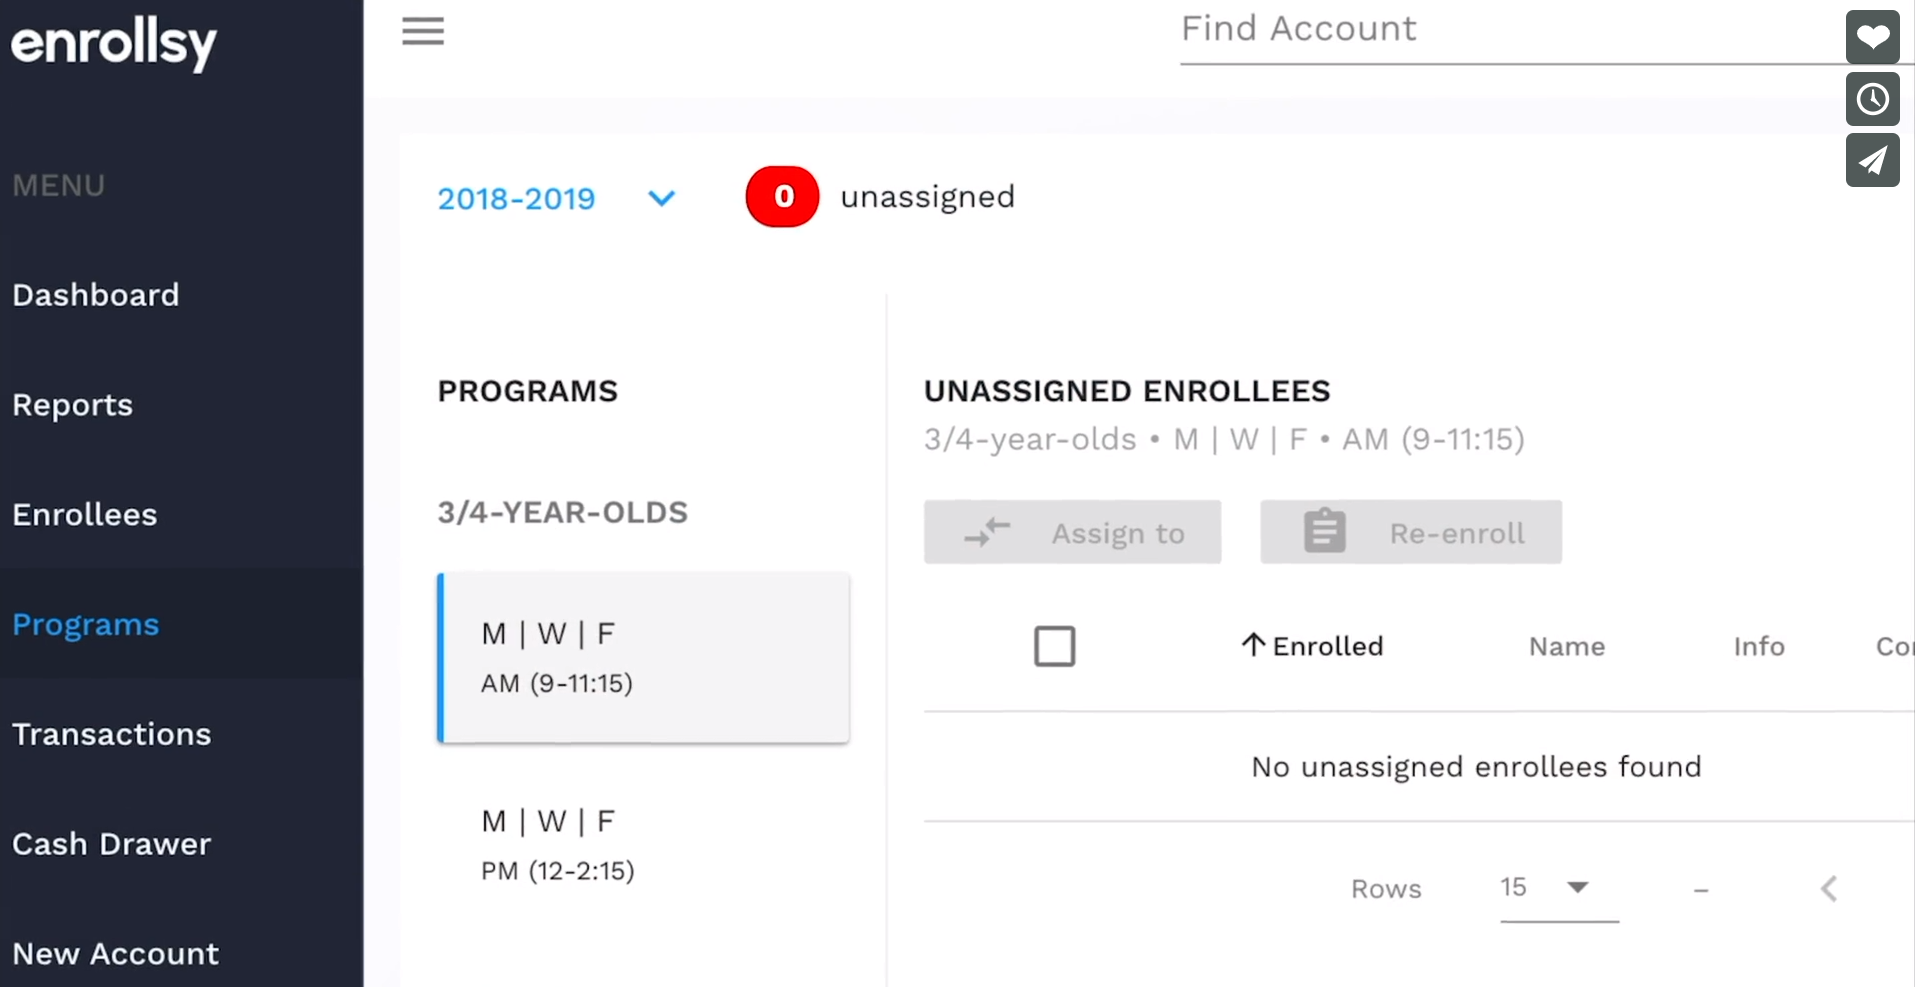This screenshot has width=1915, height=987.
Task: Open the Rows per page dropdown
Action: 1545,888
